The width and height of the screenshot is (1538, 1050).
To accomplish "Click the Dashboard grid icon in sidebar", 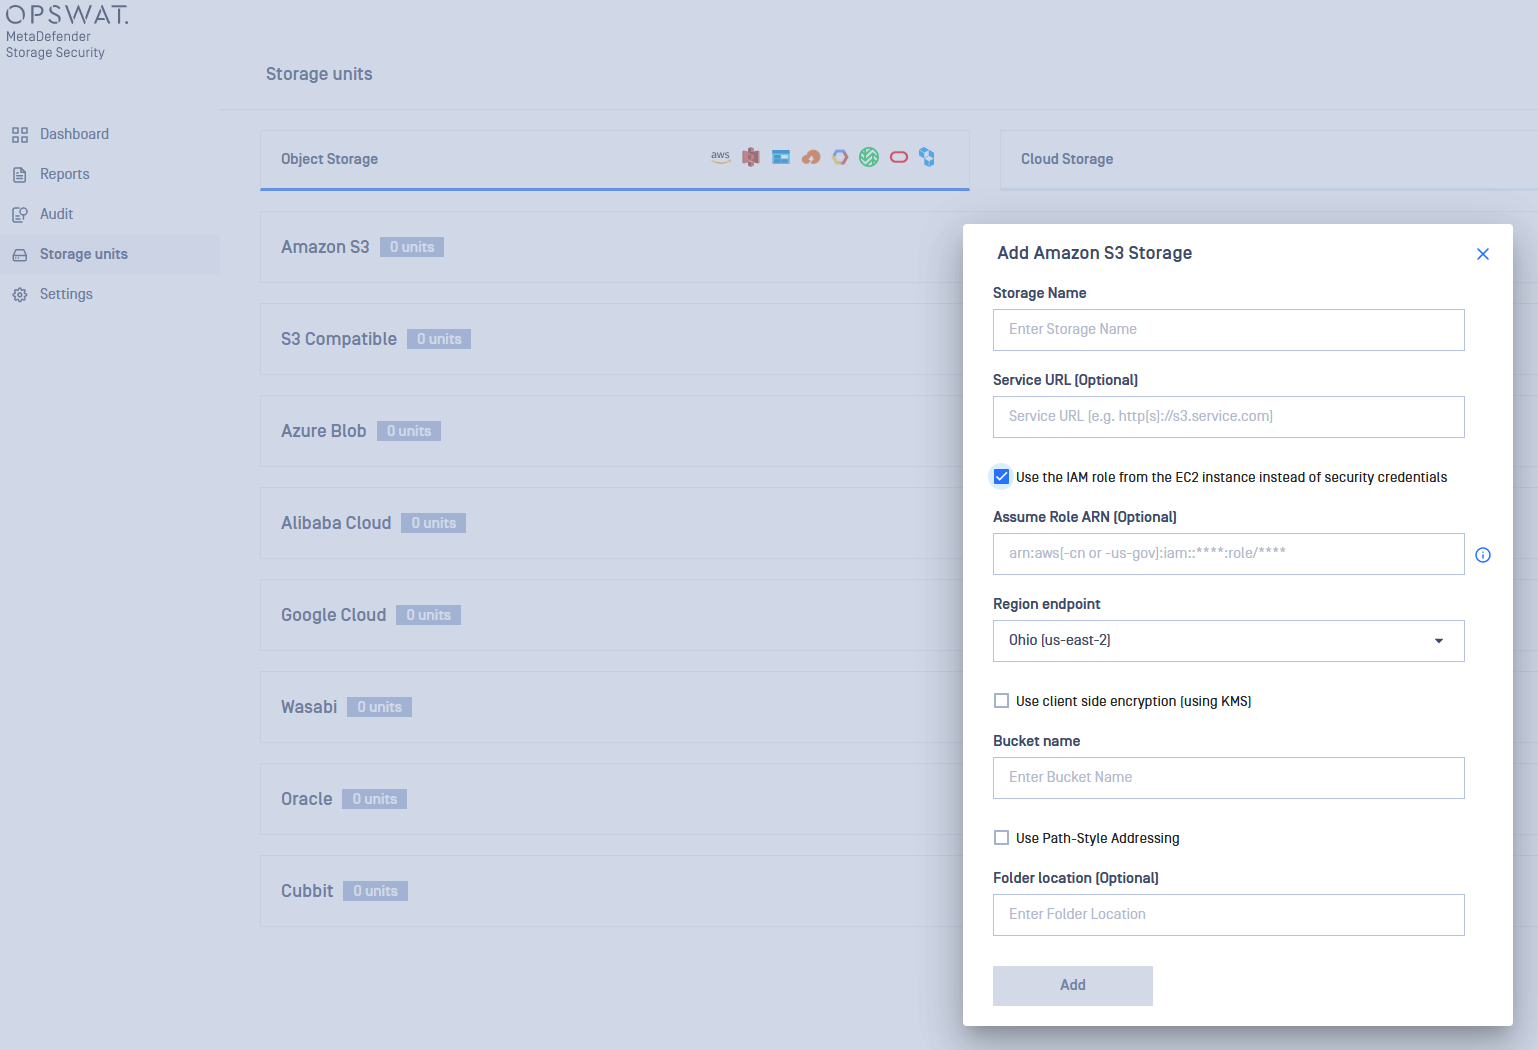I will pyautogui.click(x=20, y=135).
